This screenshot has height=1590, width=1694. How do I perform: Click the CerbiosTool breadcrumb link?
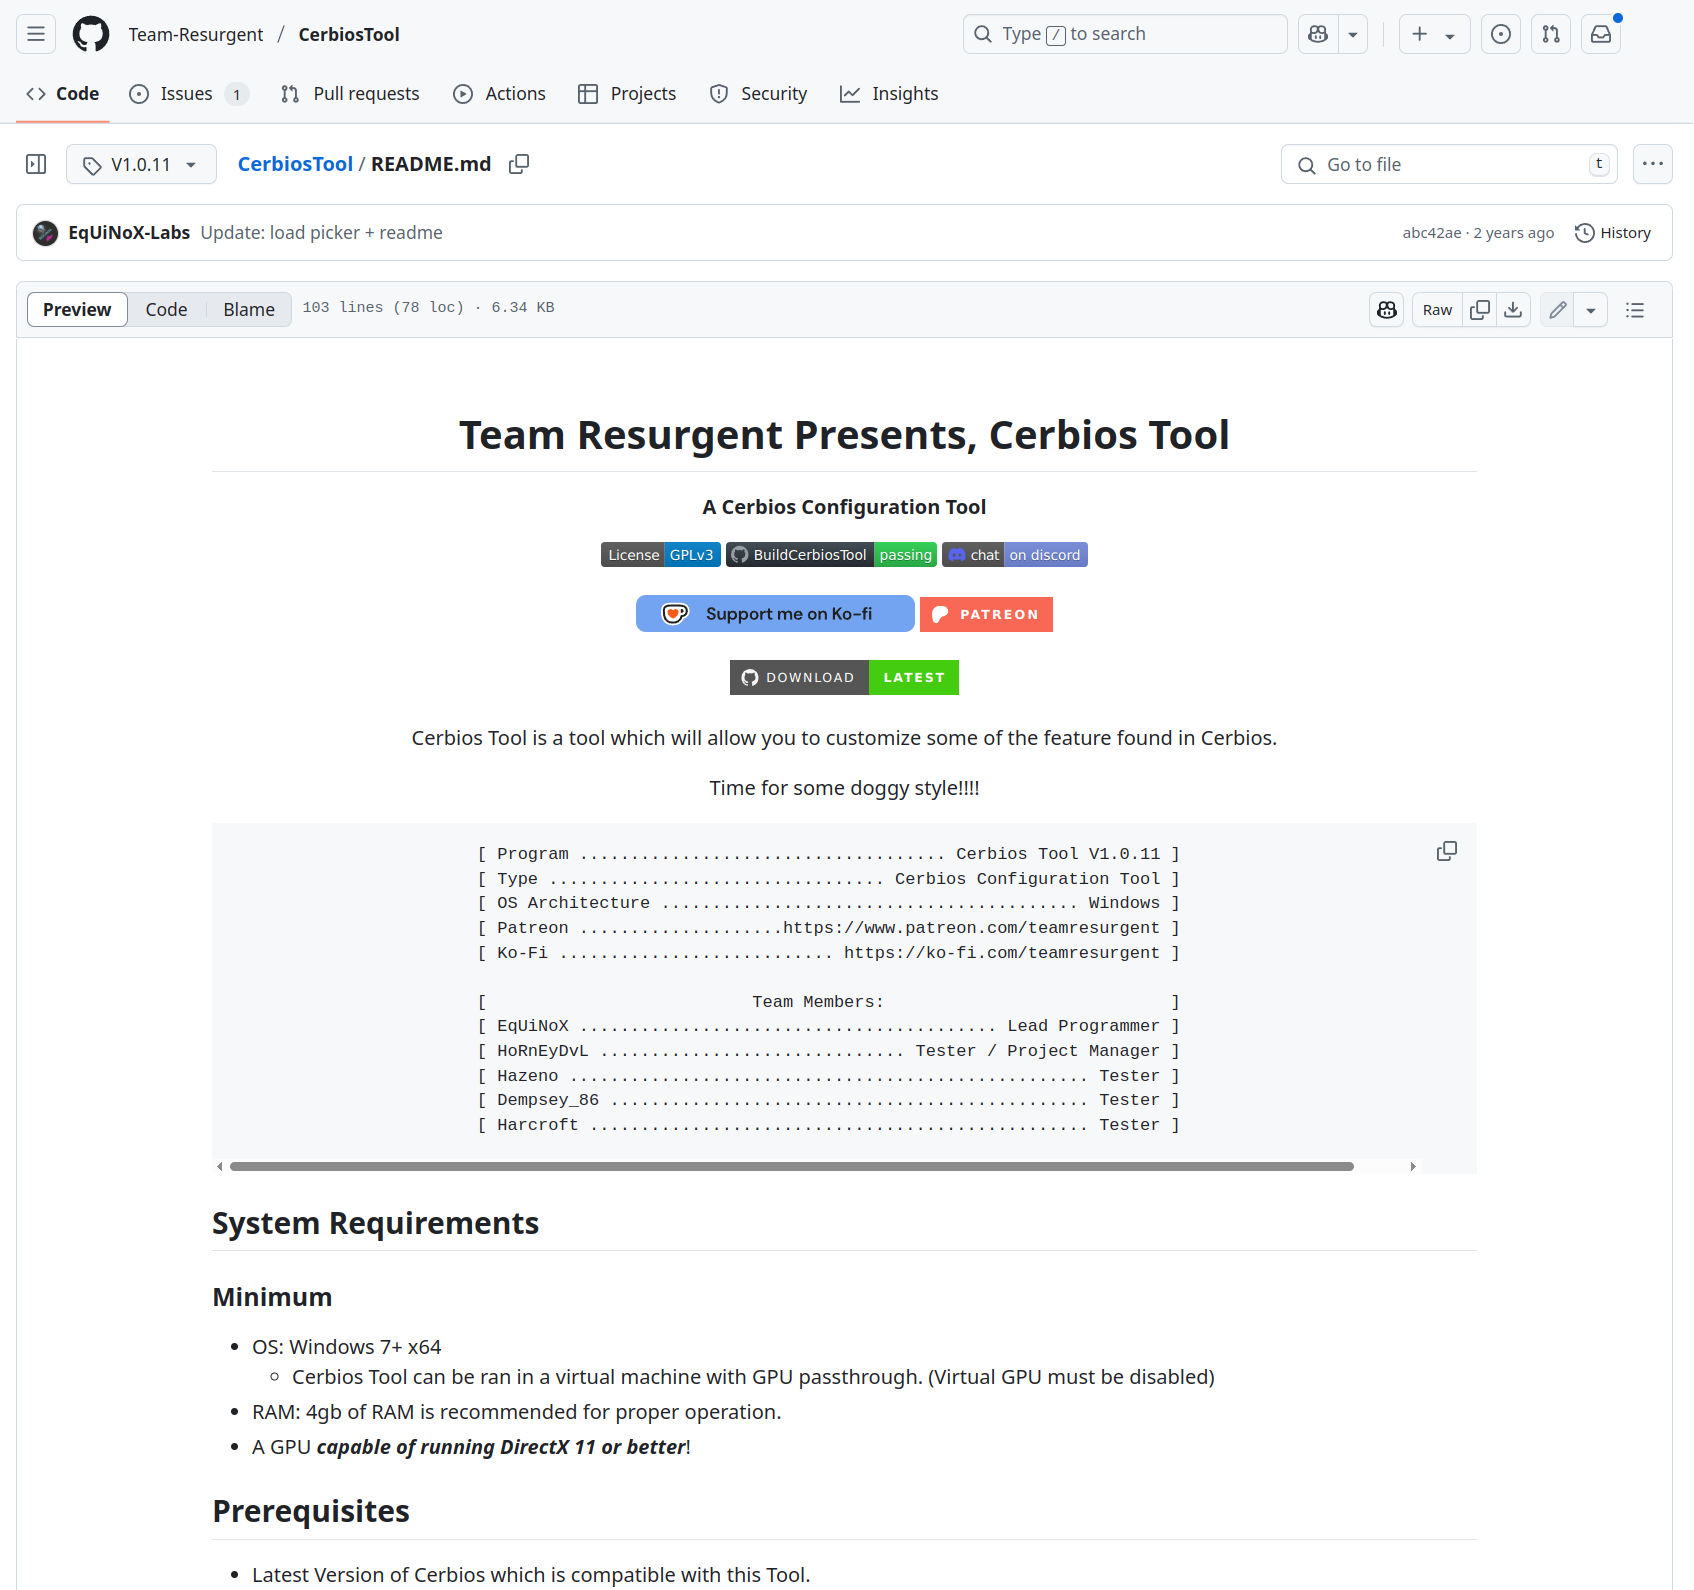pos(295,164)
